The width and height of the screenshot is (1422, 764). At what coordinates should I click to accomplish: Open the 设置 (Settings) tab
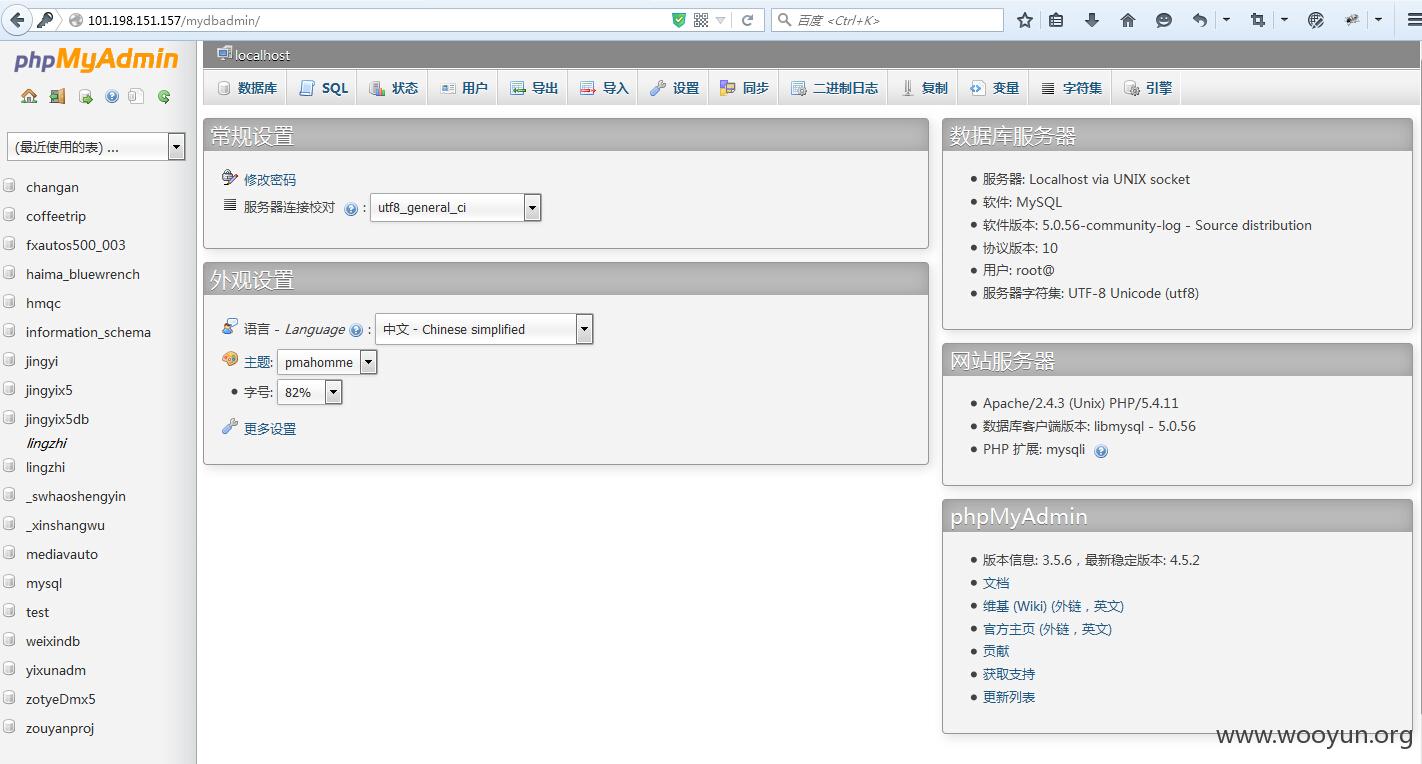674,88
